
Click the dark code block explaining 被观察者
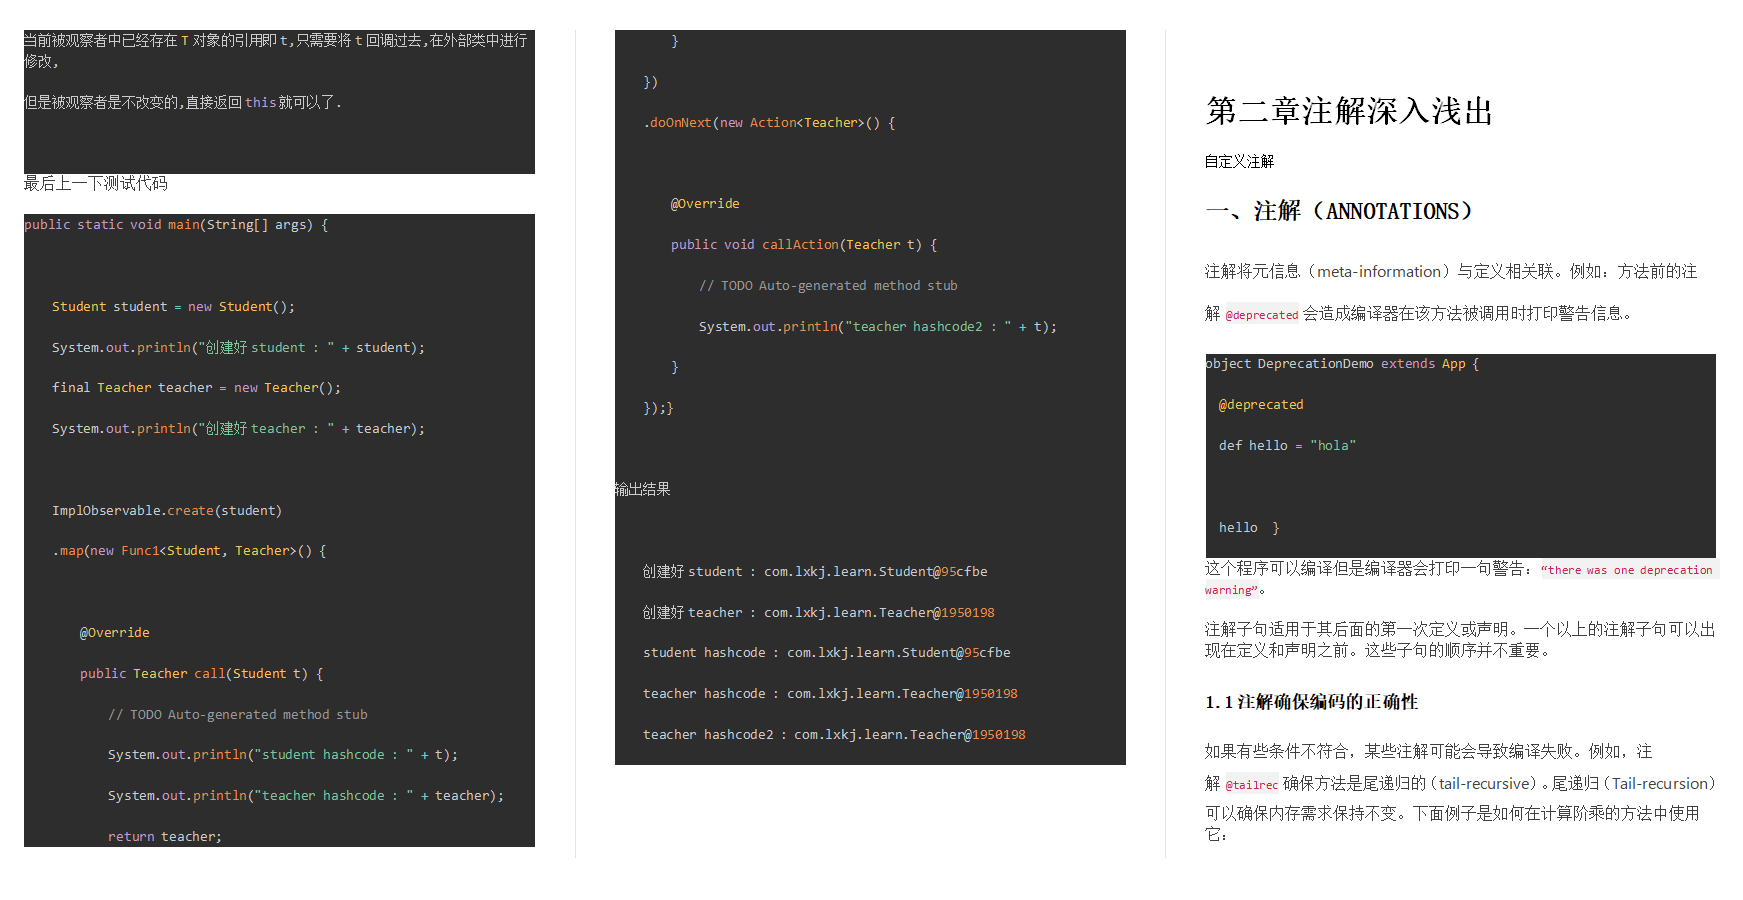(x=279, y=101)
